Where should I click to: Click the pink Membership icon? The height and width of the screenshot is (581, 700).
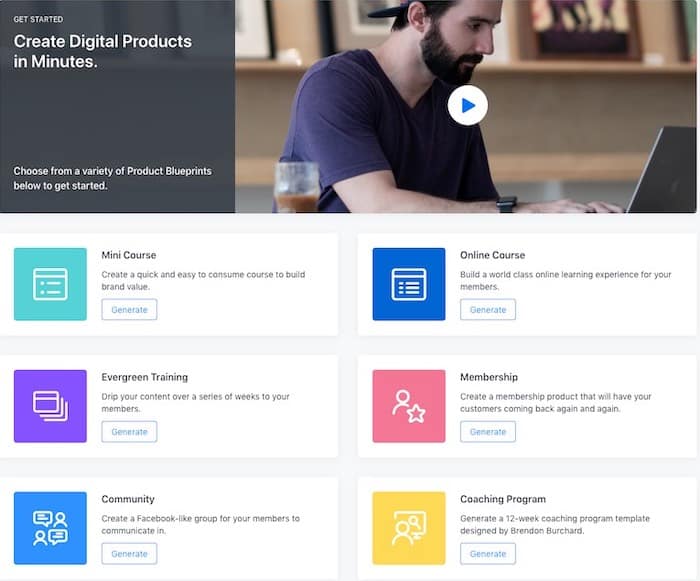click(x=409, y=406)
